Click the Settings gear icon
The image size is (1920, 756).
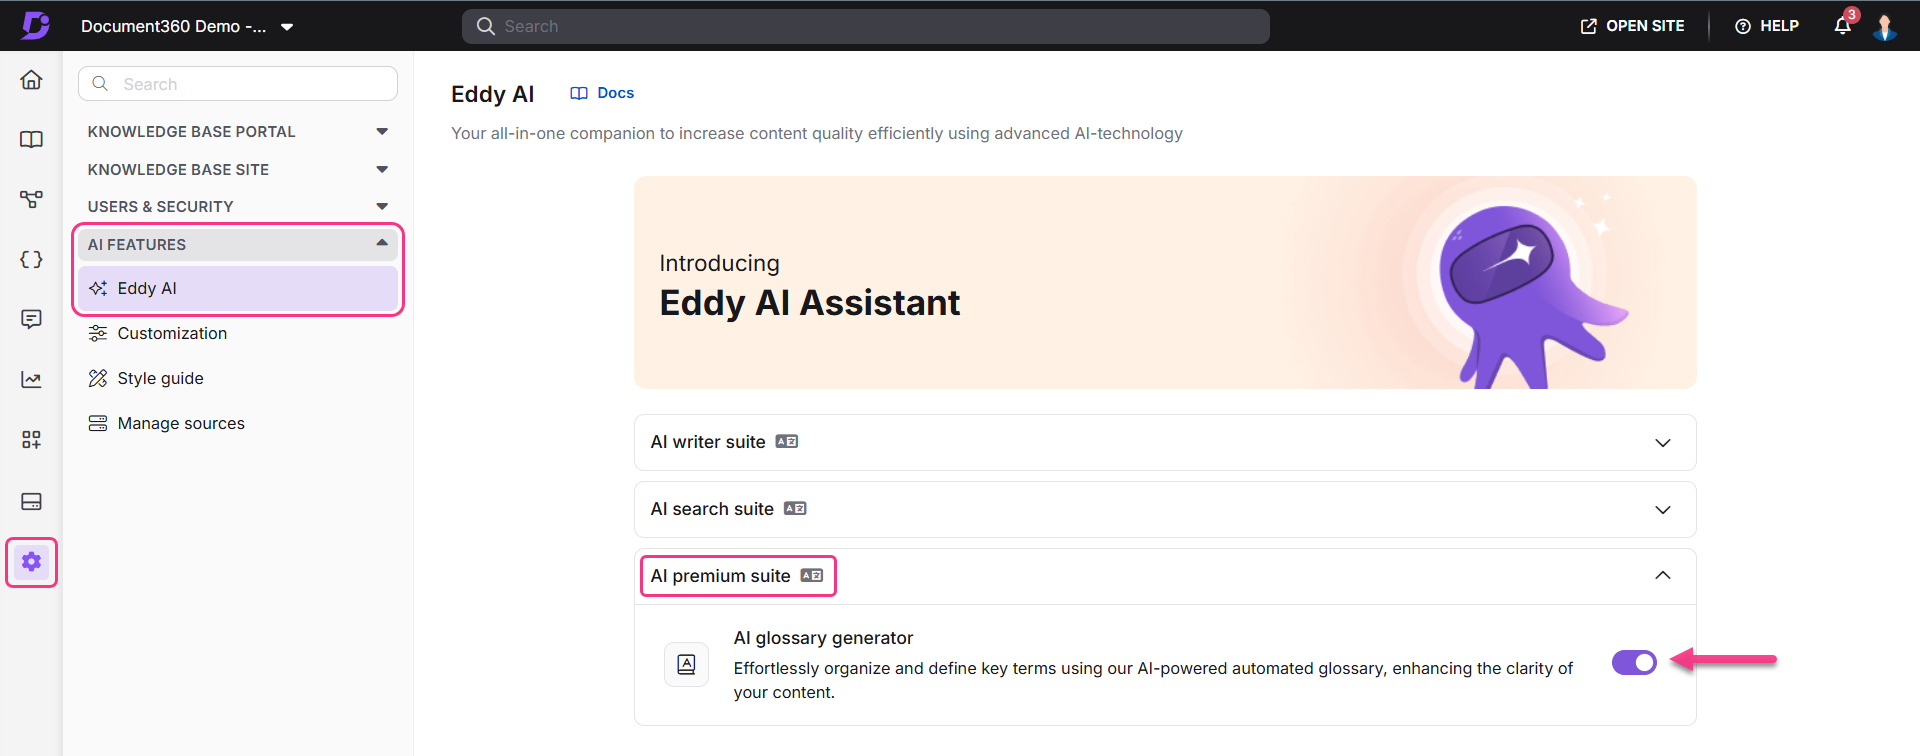coord(31,562)
